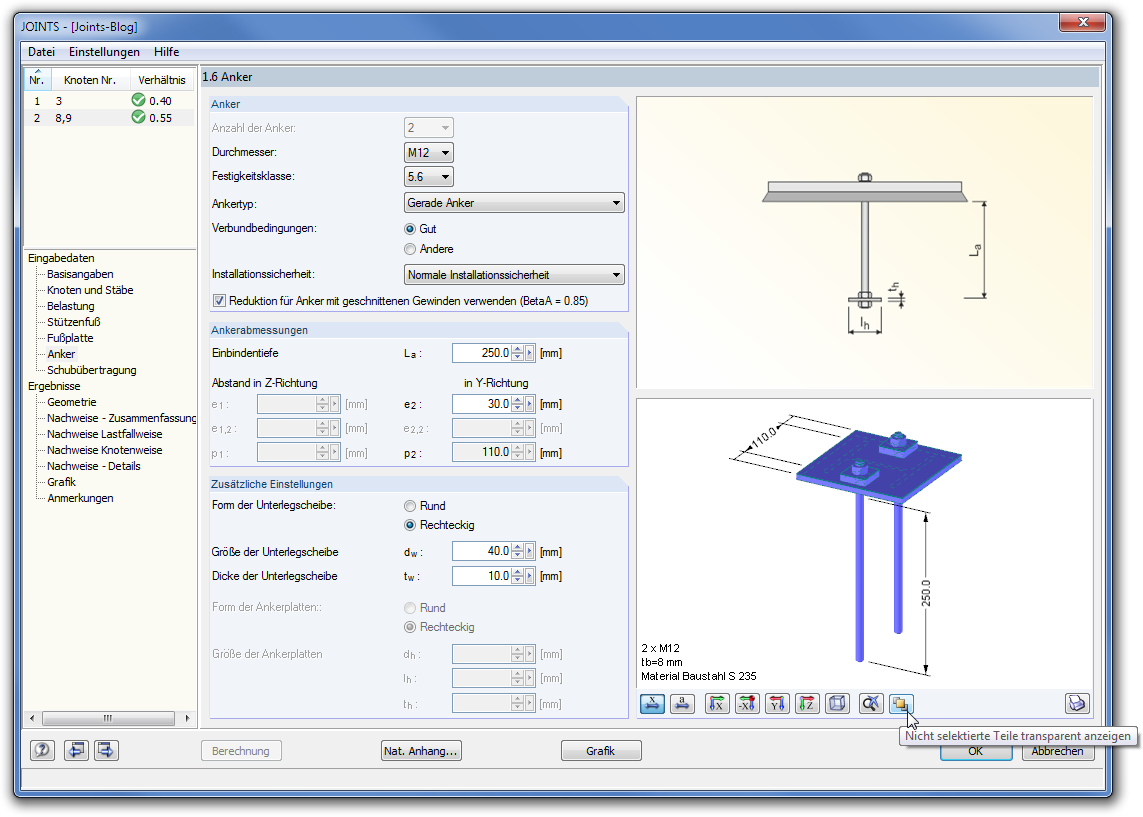
Task: Click the e2 input field value 30.0
Action: [482, 404]
